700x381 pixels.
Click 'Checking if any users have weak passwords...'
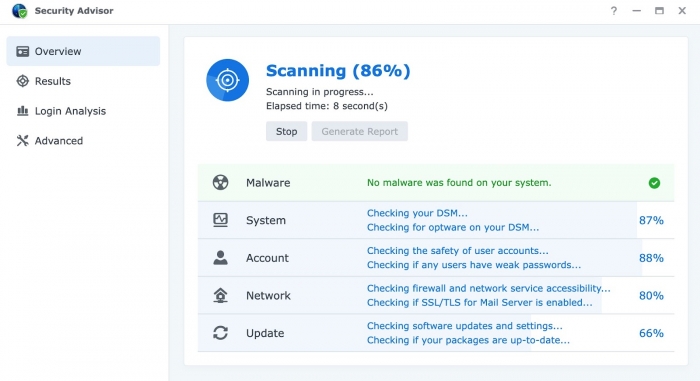[474, 265]
